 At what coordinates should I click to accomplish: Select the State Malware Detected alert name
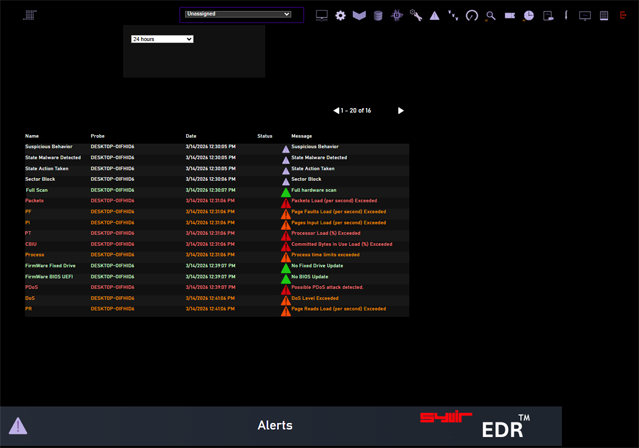click(x=53, y=158)
